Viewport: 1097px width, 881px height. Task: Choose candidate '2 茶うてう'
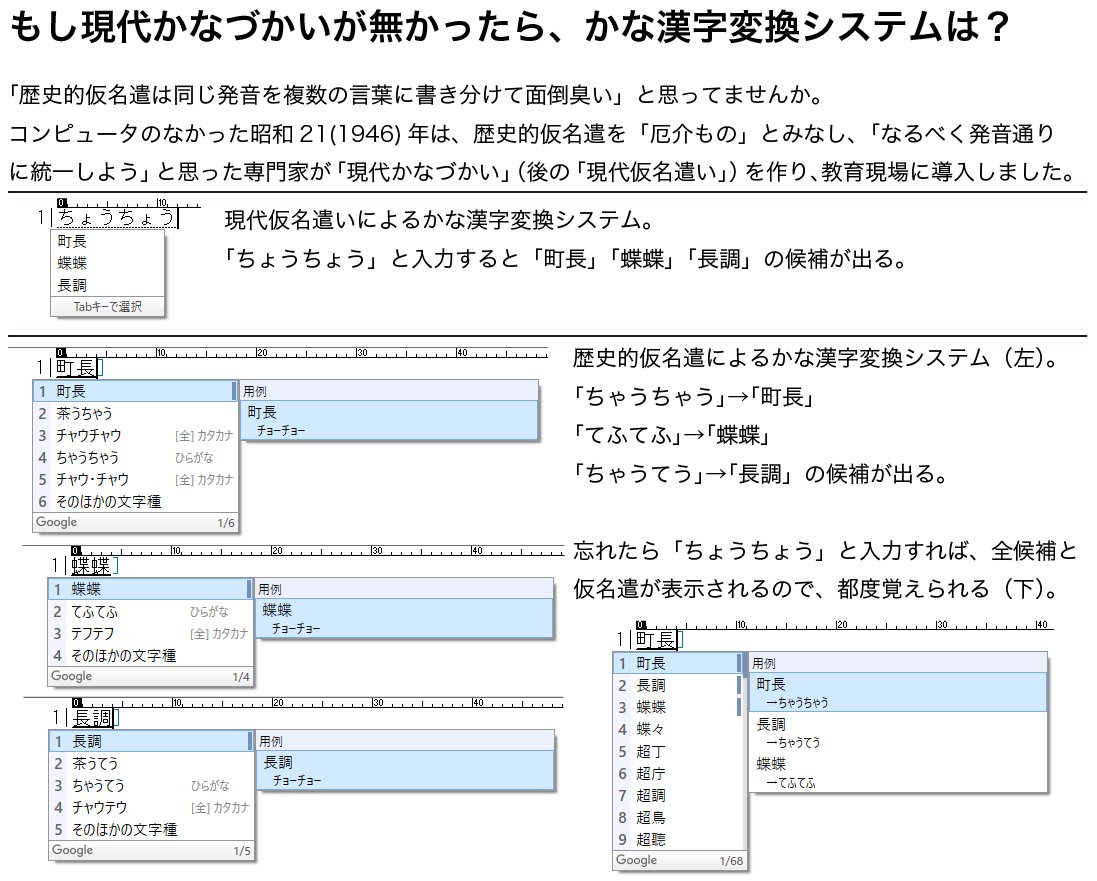tap(150, 763)
